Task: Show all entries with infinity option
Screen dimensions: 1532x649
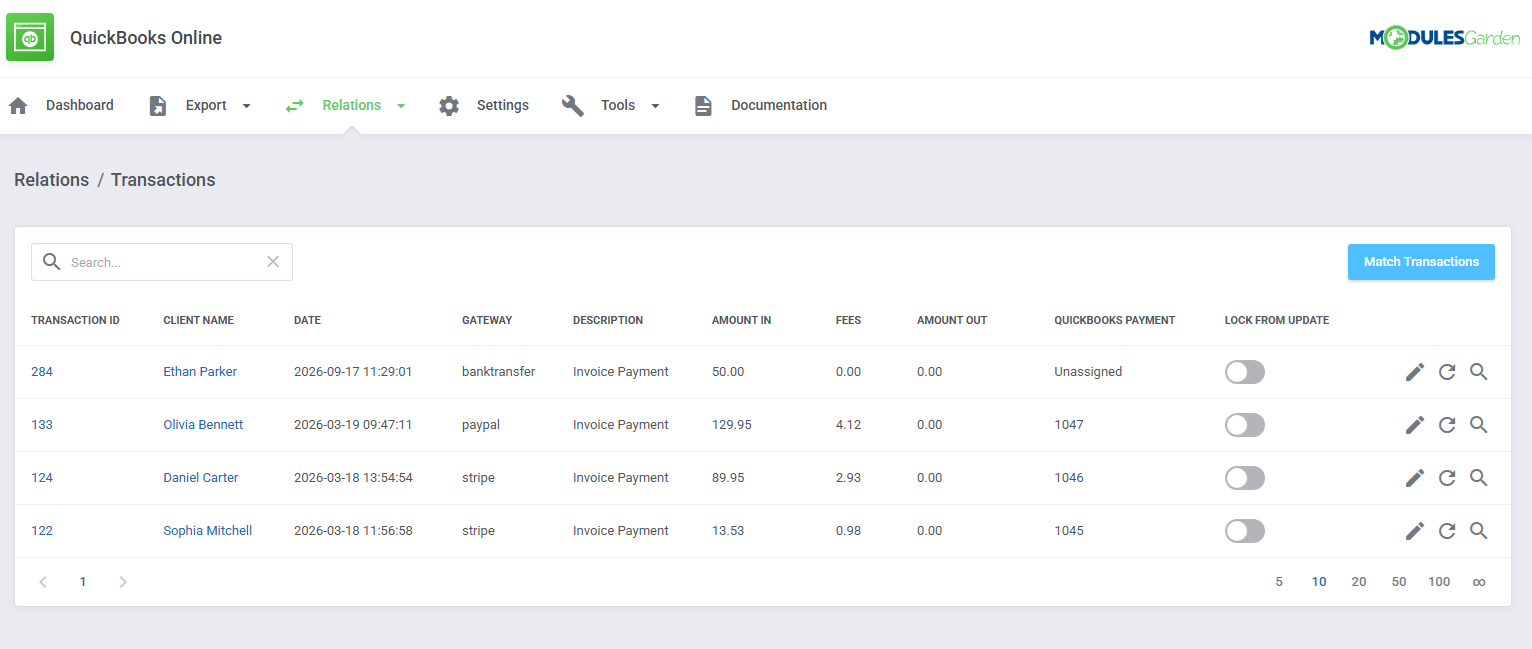Action: pyautogui.click(x=1479, y=582)
